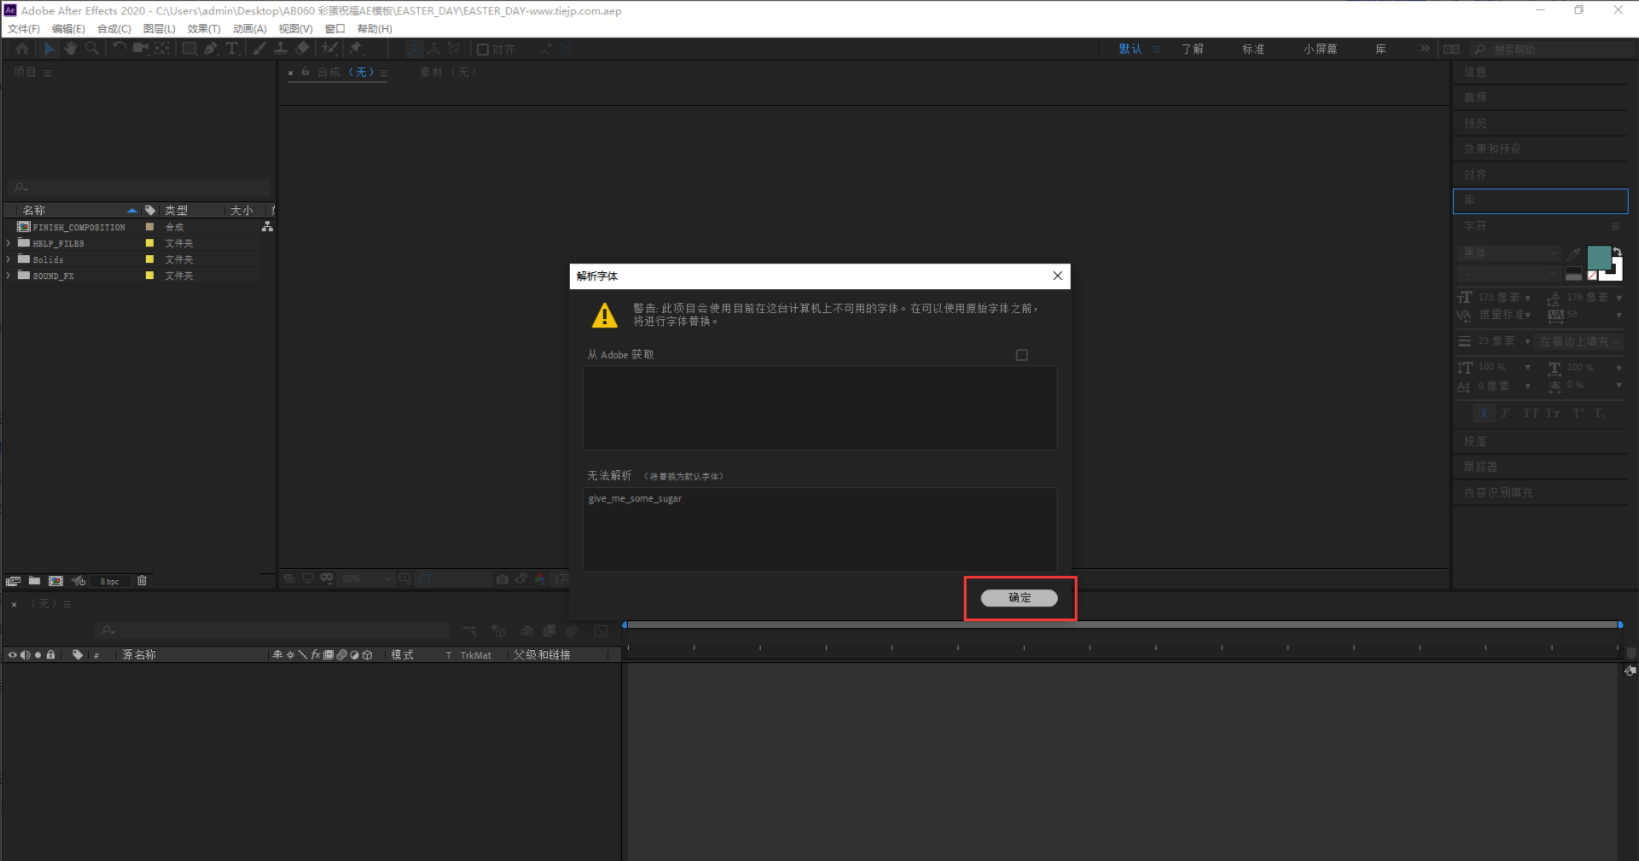Click the Home icon in the toolbar
This screenshot has height=861, width=1639.
pos(22,48)
